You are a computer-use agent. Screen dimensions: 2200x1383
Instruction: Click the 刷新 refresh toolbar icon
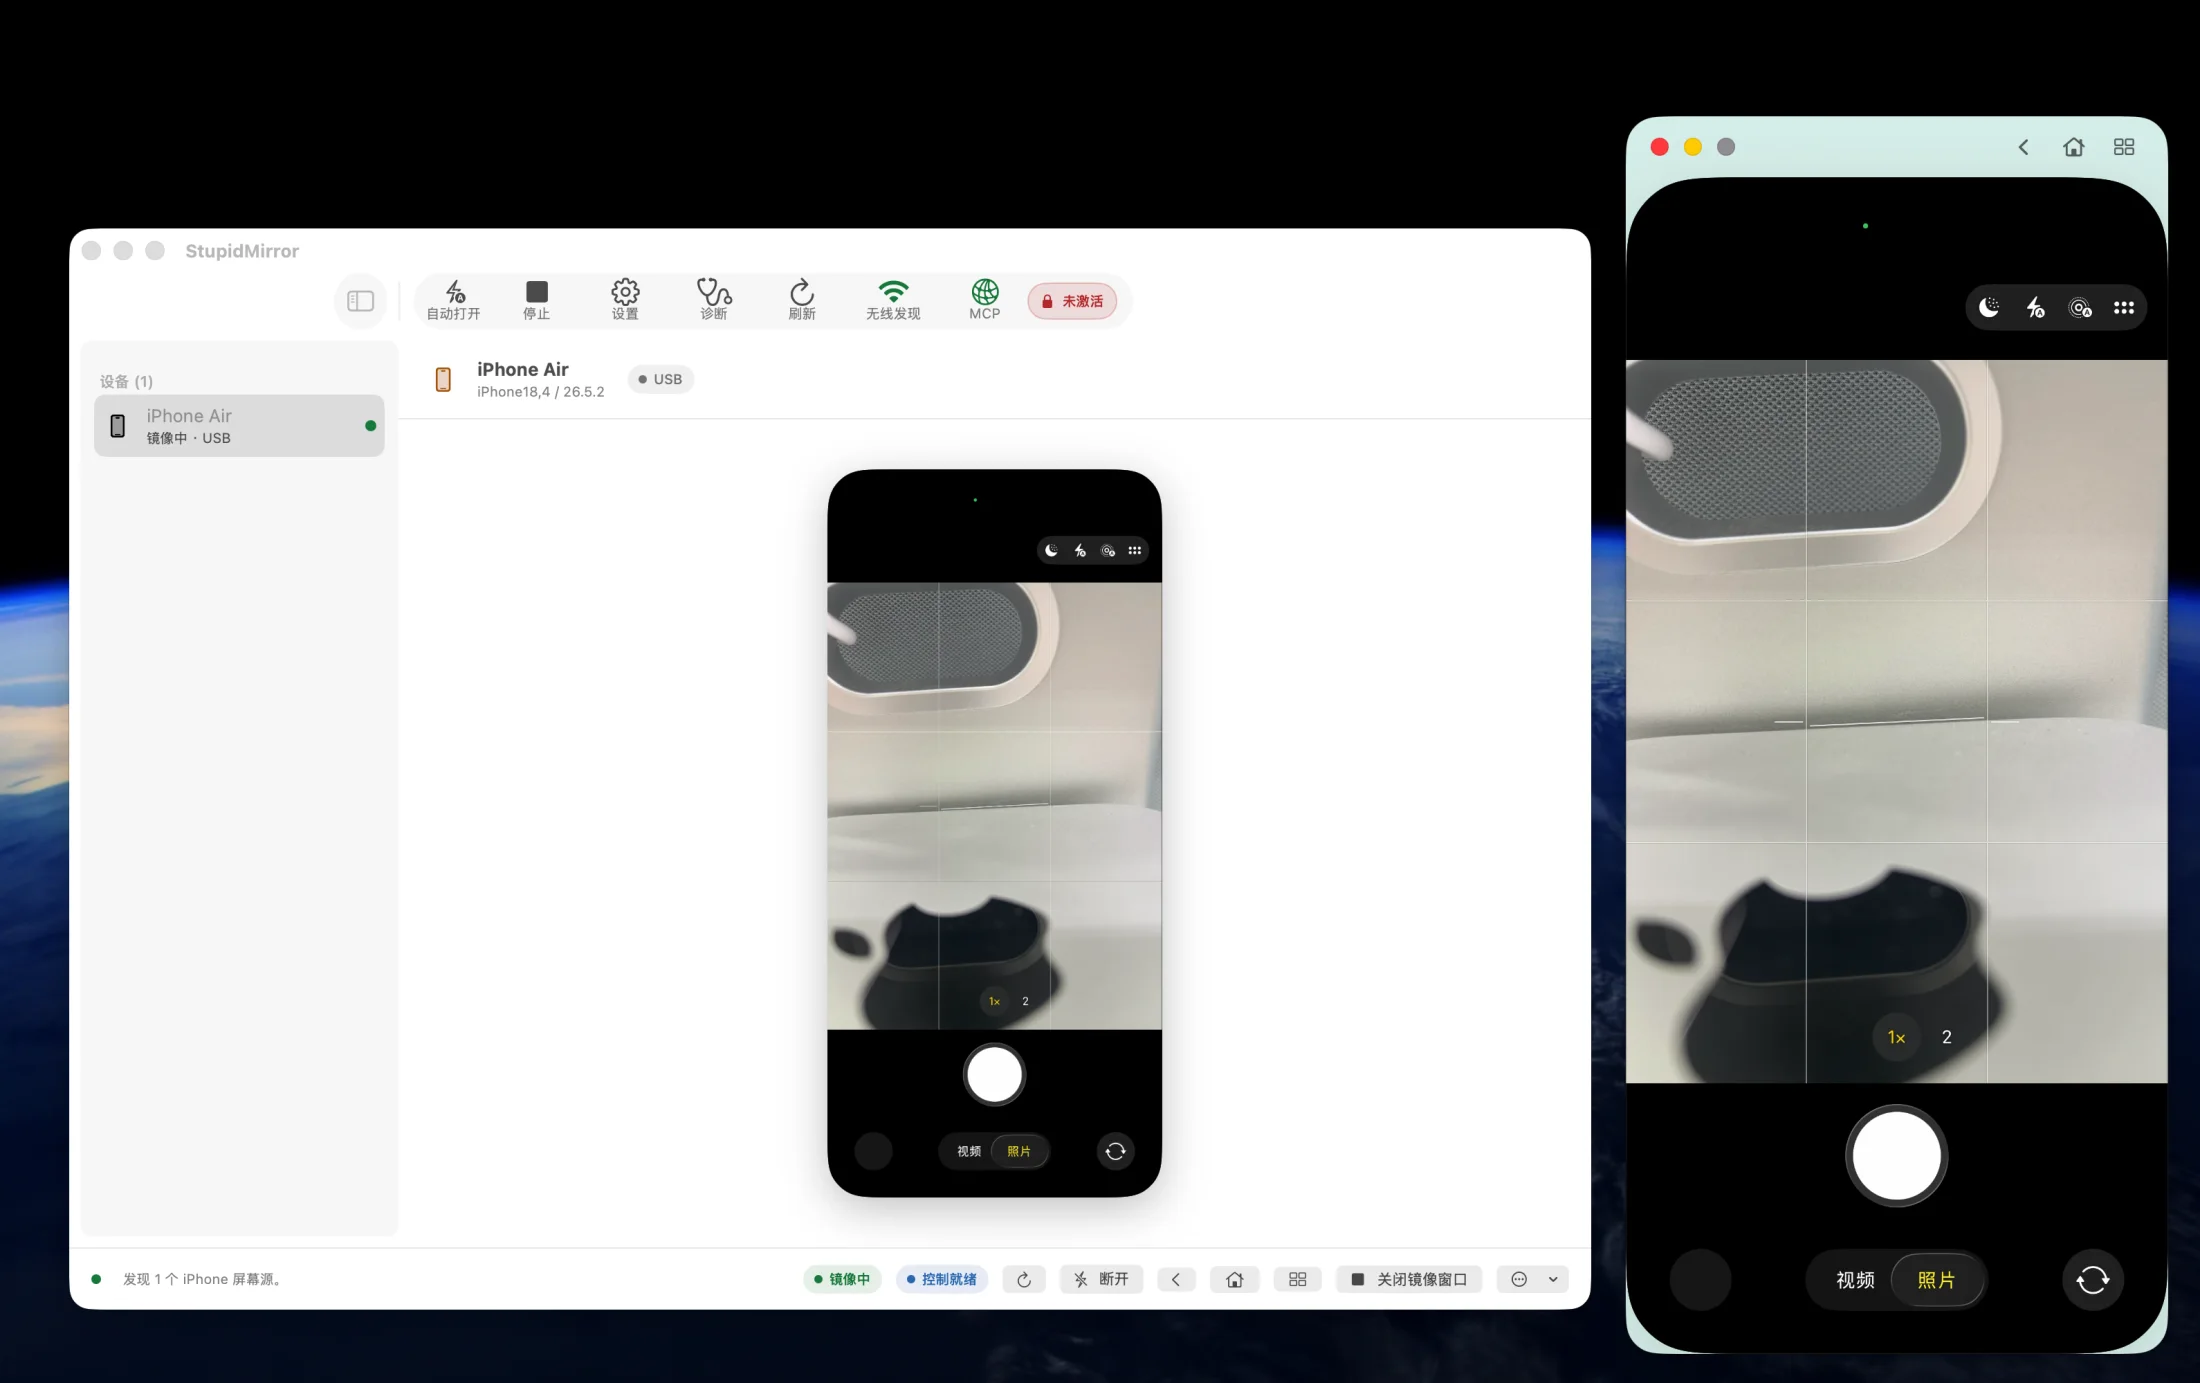802,300
